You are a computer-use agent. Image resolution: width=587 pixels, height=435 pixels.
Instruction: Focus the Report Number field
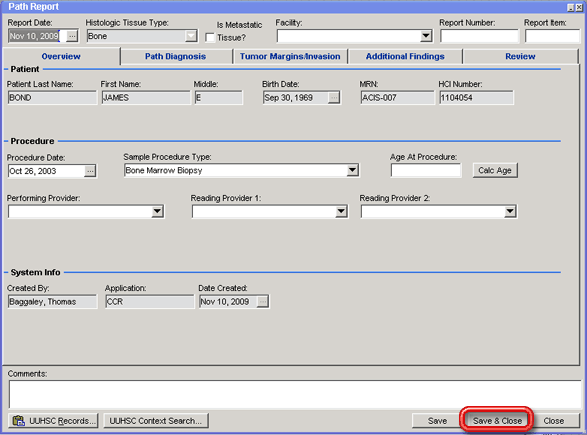[479, 36]
